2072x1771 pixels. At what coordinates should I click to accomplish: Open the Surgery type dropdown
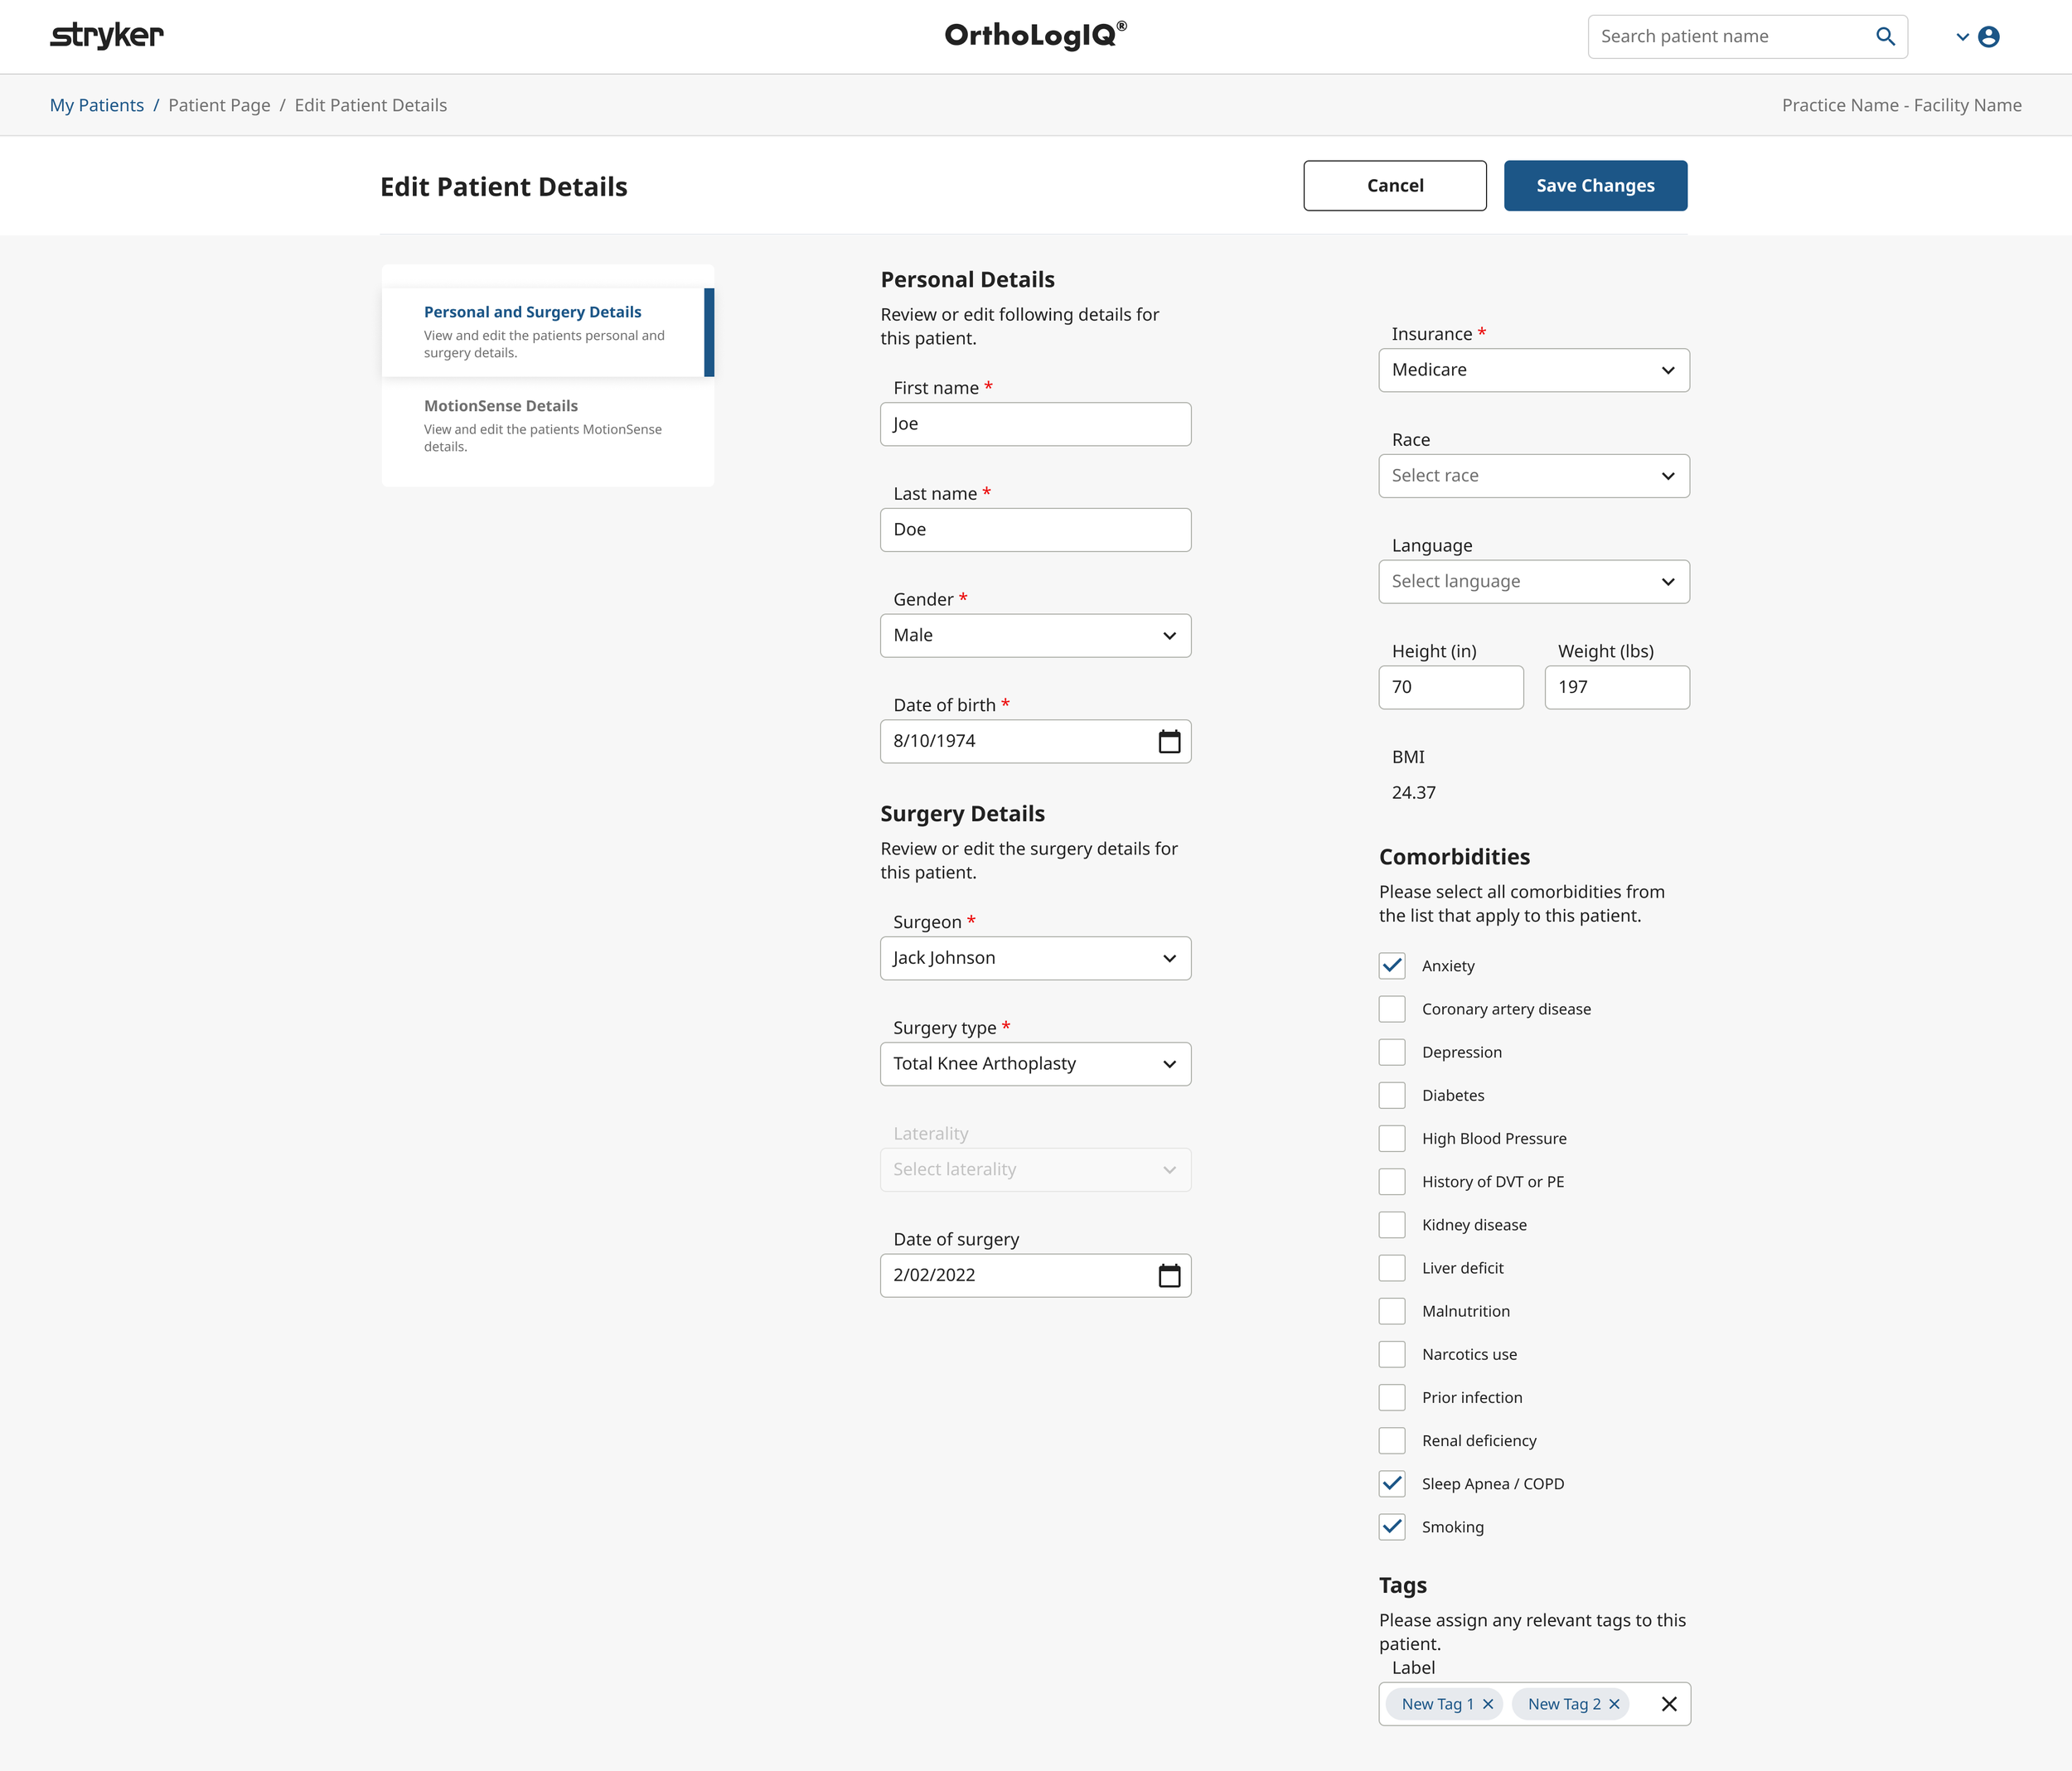pos(1035,1063)
